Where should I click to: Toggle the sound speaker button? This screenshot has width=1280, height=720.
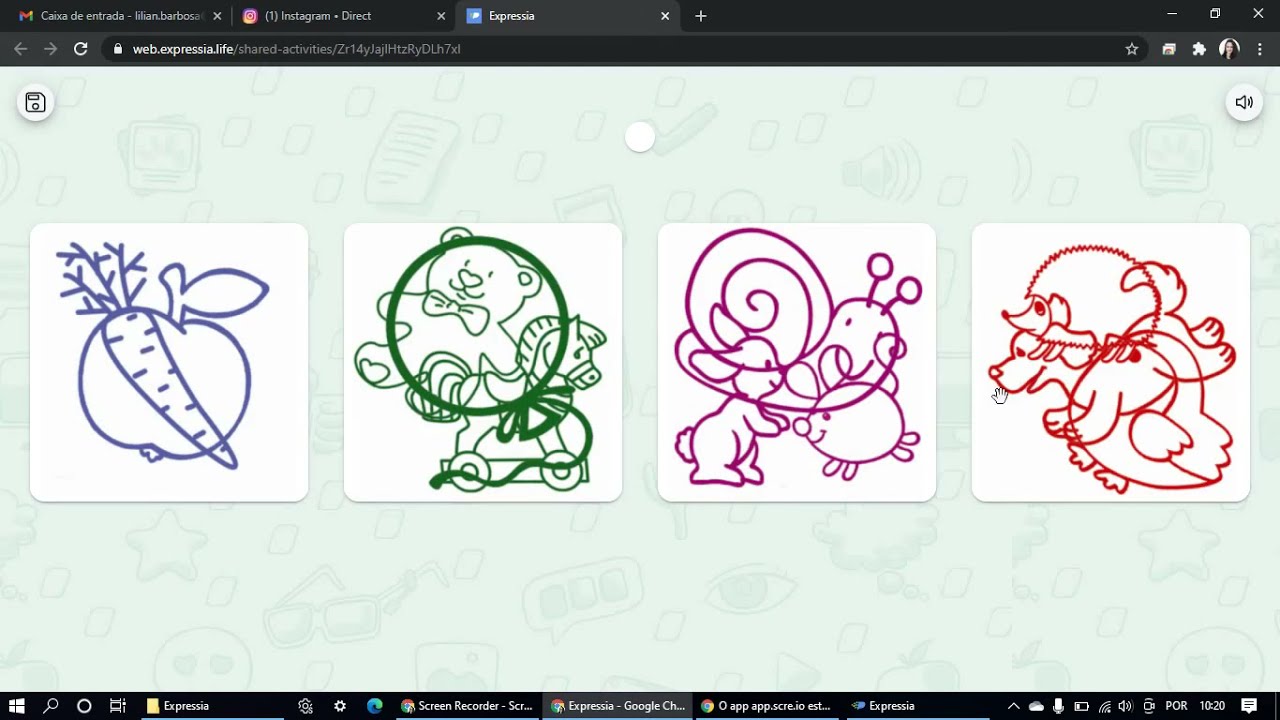pyautogui.click(x=1244, y=102)
